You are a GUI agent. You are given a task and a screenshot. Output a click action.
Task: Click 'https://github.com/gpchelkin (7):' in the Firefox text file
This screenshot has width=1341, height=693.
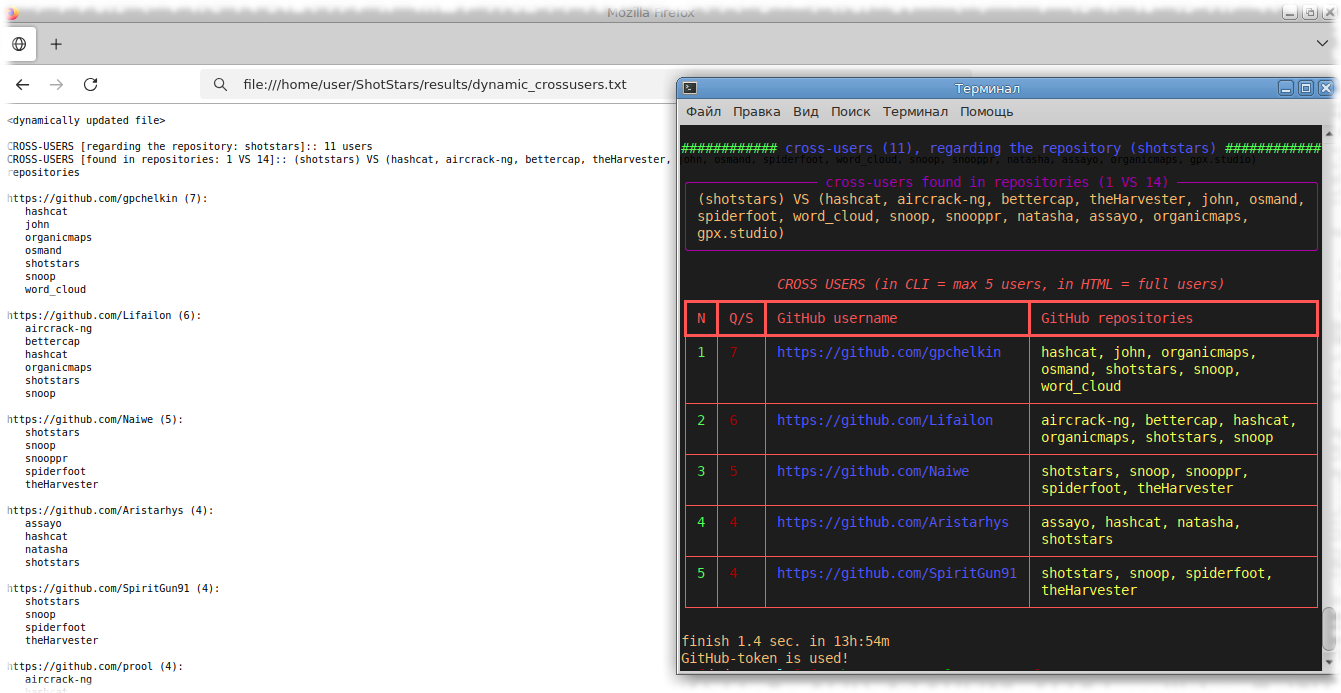tap(107, 199)
